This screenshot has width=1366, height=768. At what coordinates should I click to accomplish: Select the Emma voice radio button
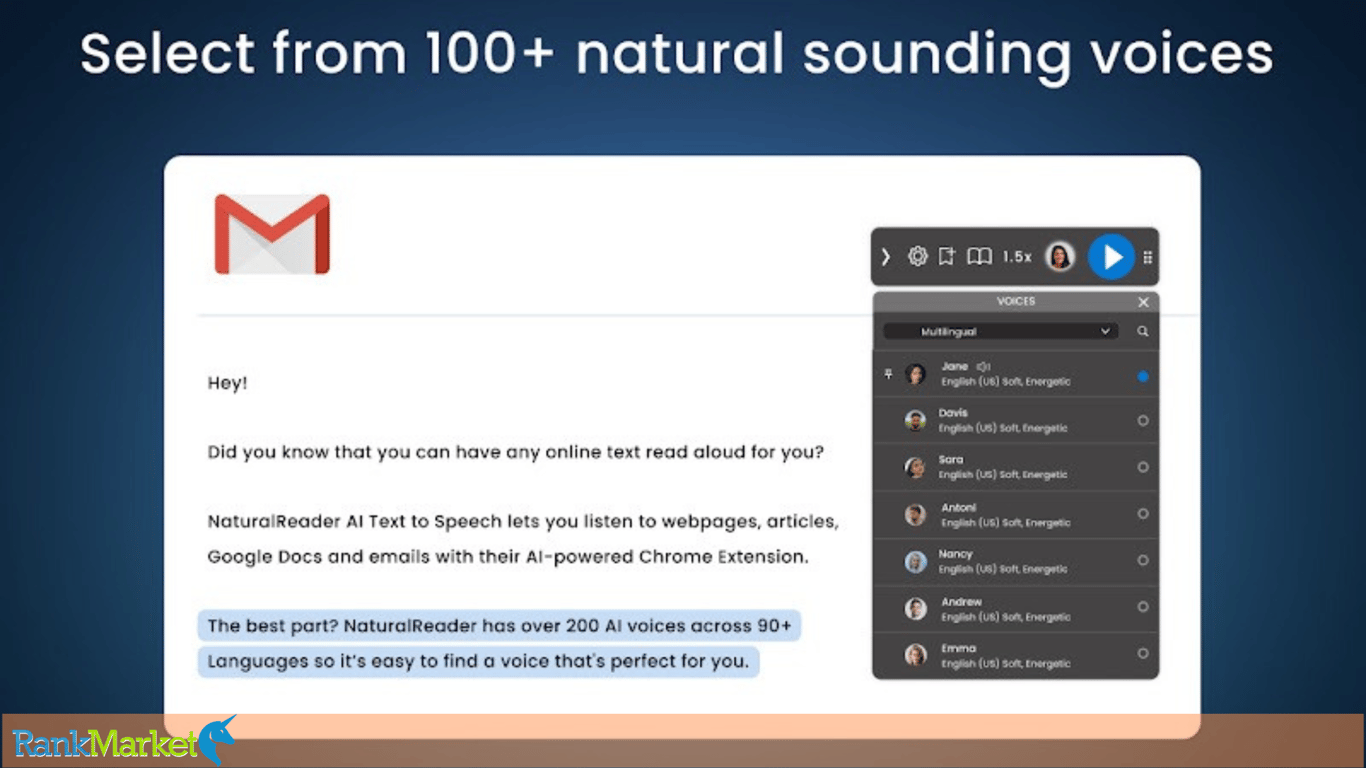[1143, 653]
